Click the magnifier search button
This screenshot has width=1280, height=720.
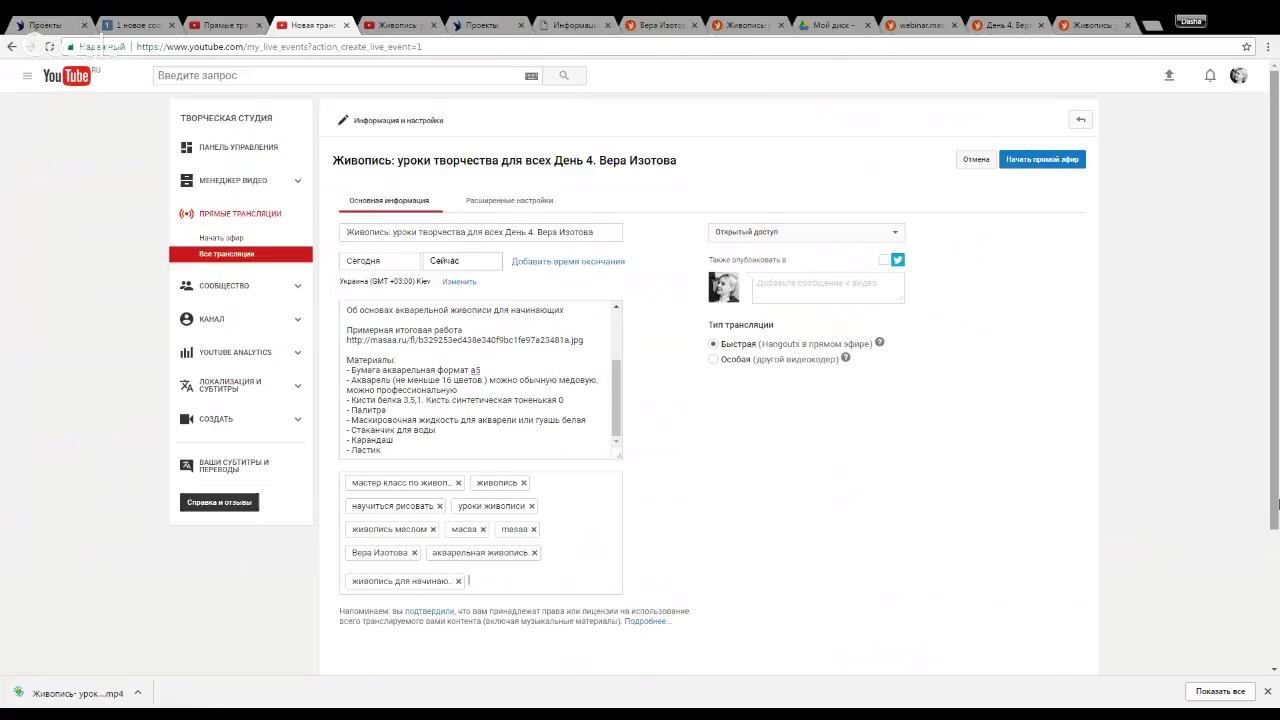[x=564, y=76]
